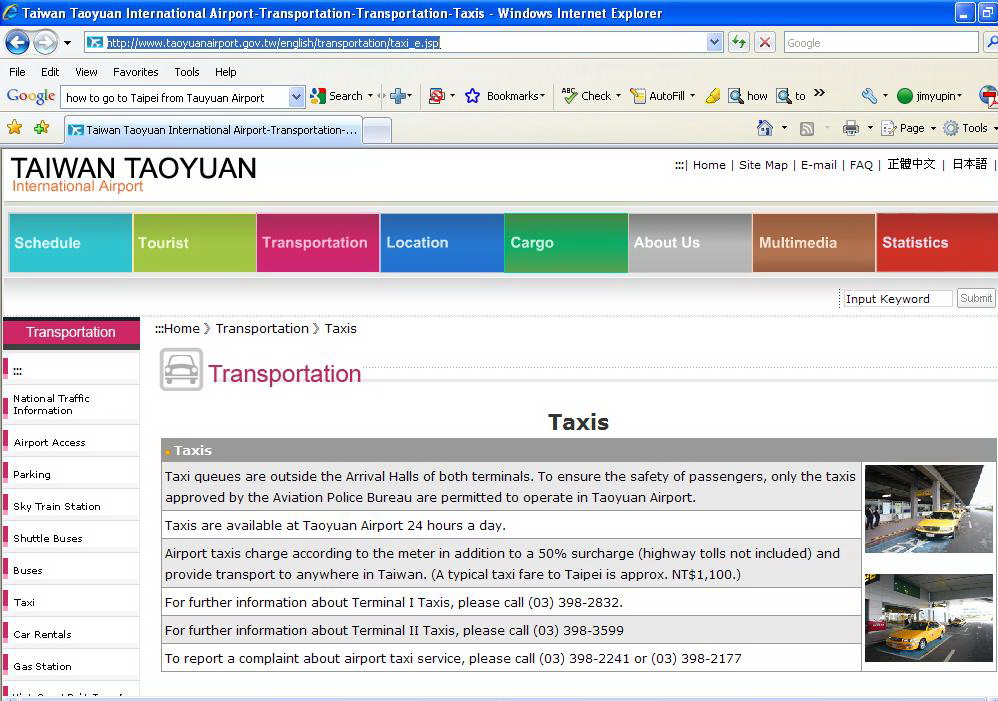
Task: Click the Favorites Center star icon
Action: coord(15,128)
